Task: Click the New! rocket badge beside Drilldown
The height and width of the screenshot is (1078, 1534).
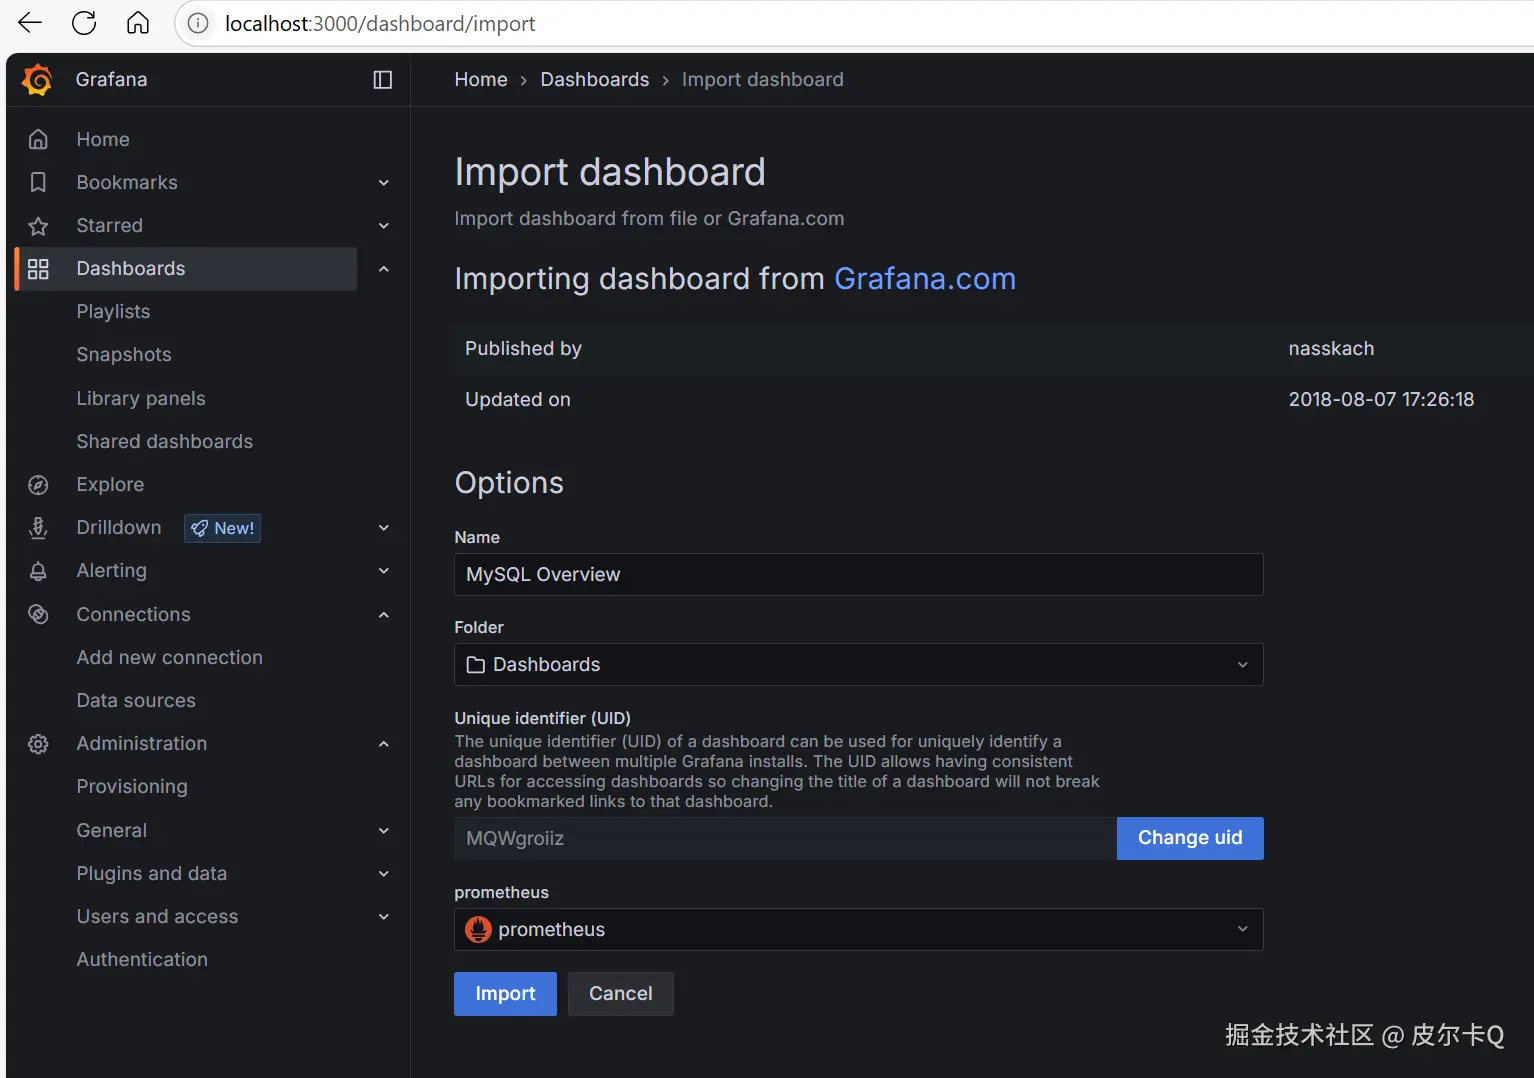Action: click(x=222, y=528)
